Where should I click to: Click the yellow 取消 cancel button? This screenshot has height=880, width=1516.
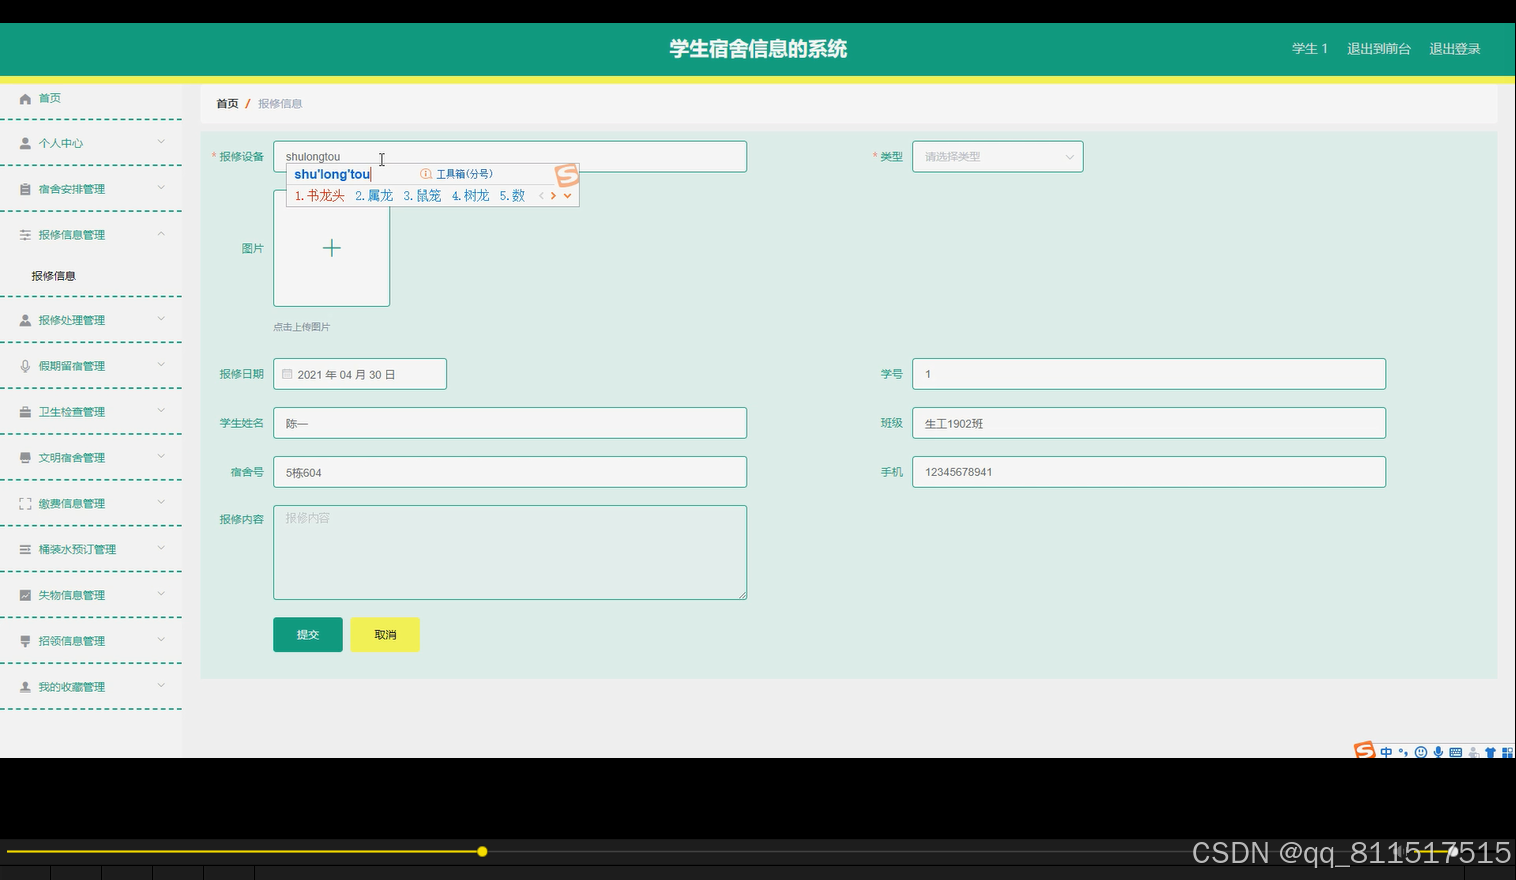pos(385,635)
